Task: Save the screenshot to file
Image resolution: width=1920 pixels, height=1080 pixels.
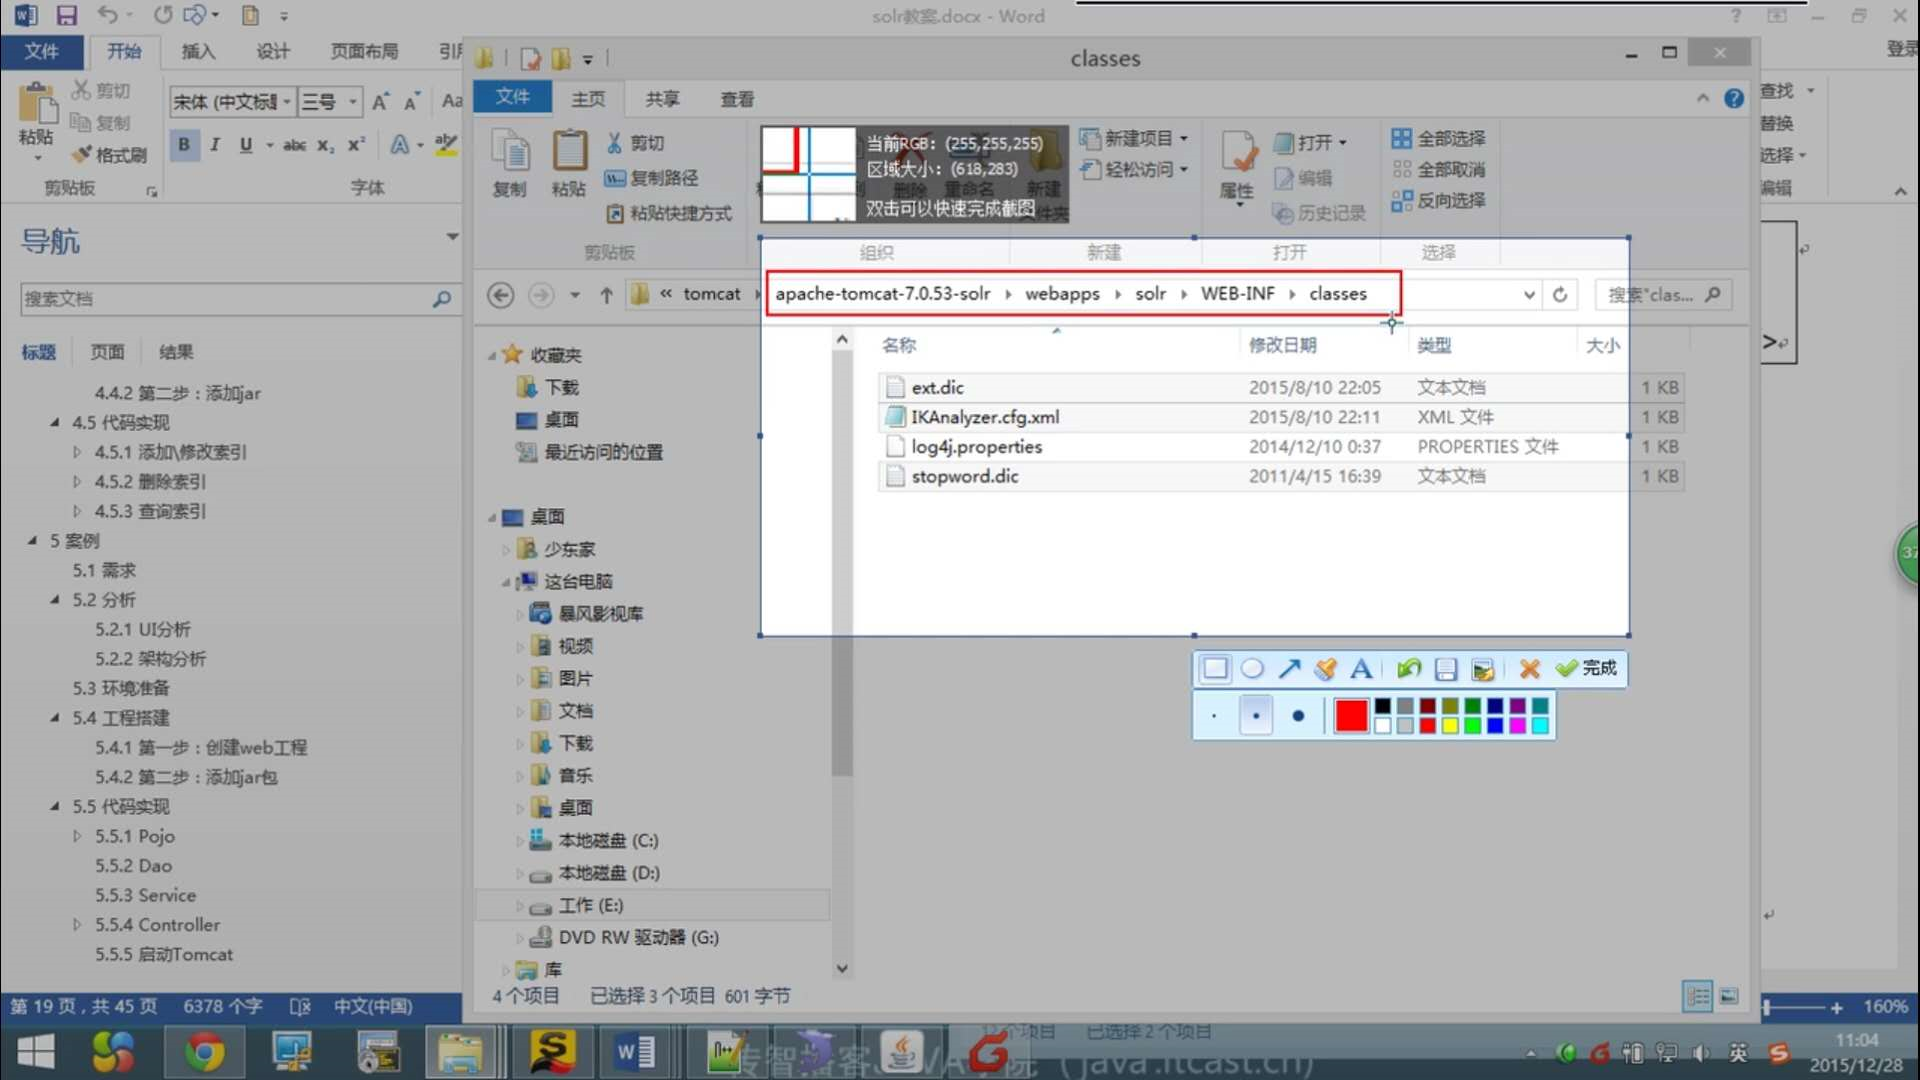Action: pos(1446,668)
